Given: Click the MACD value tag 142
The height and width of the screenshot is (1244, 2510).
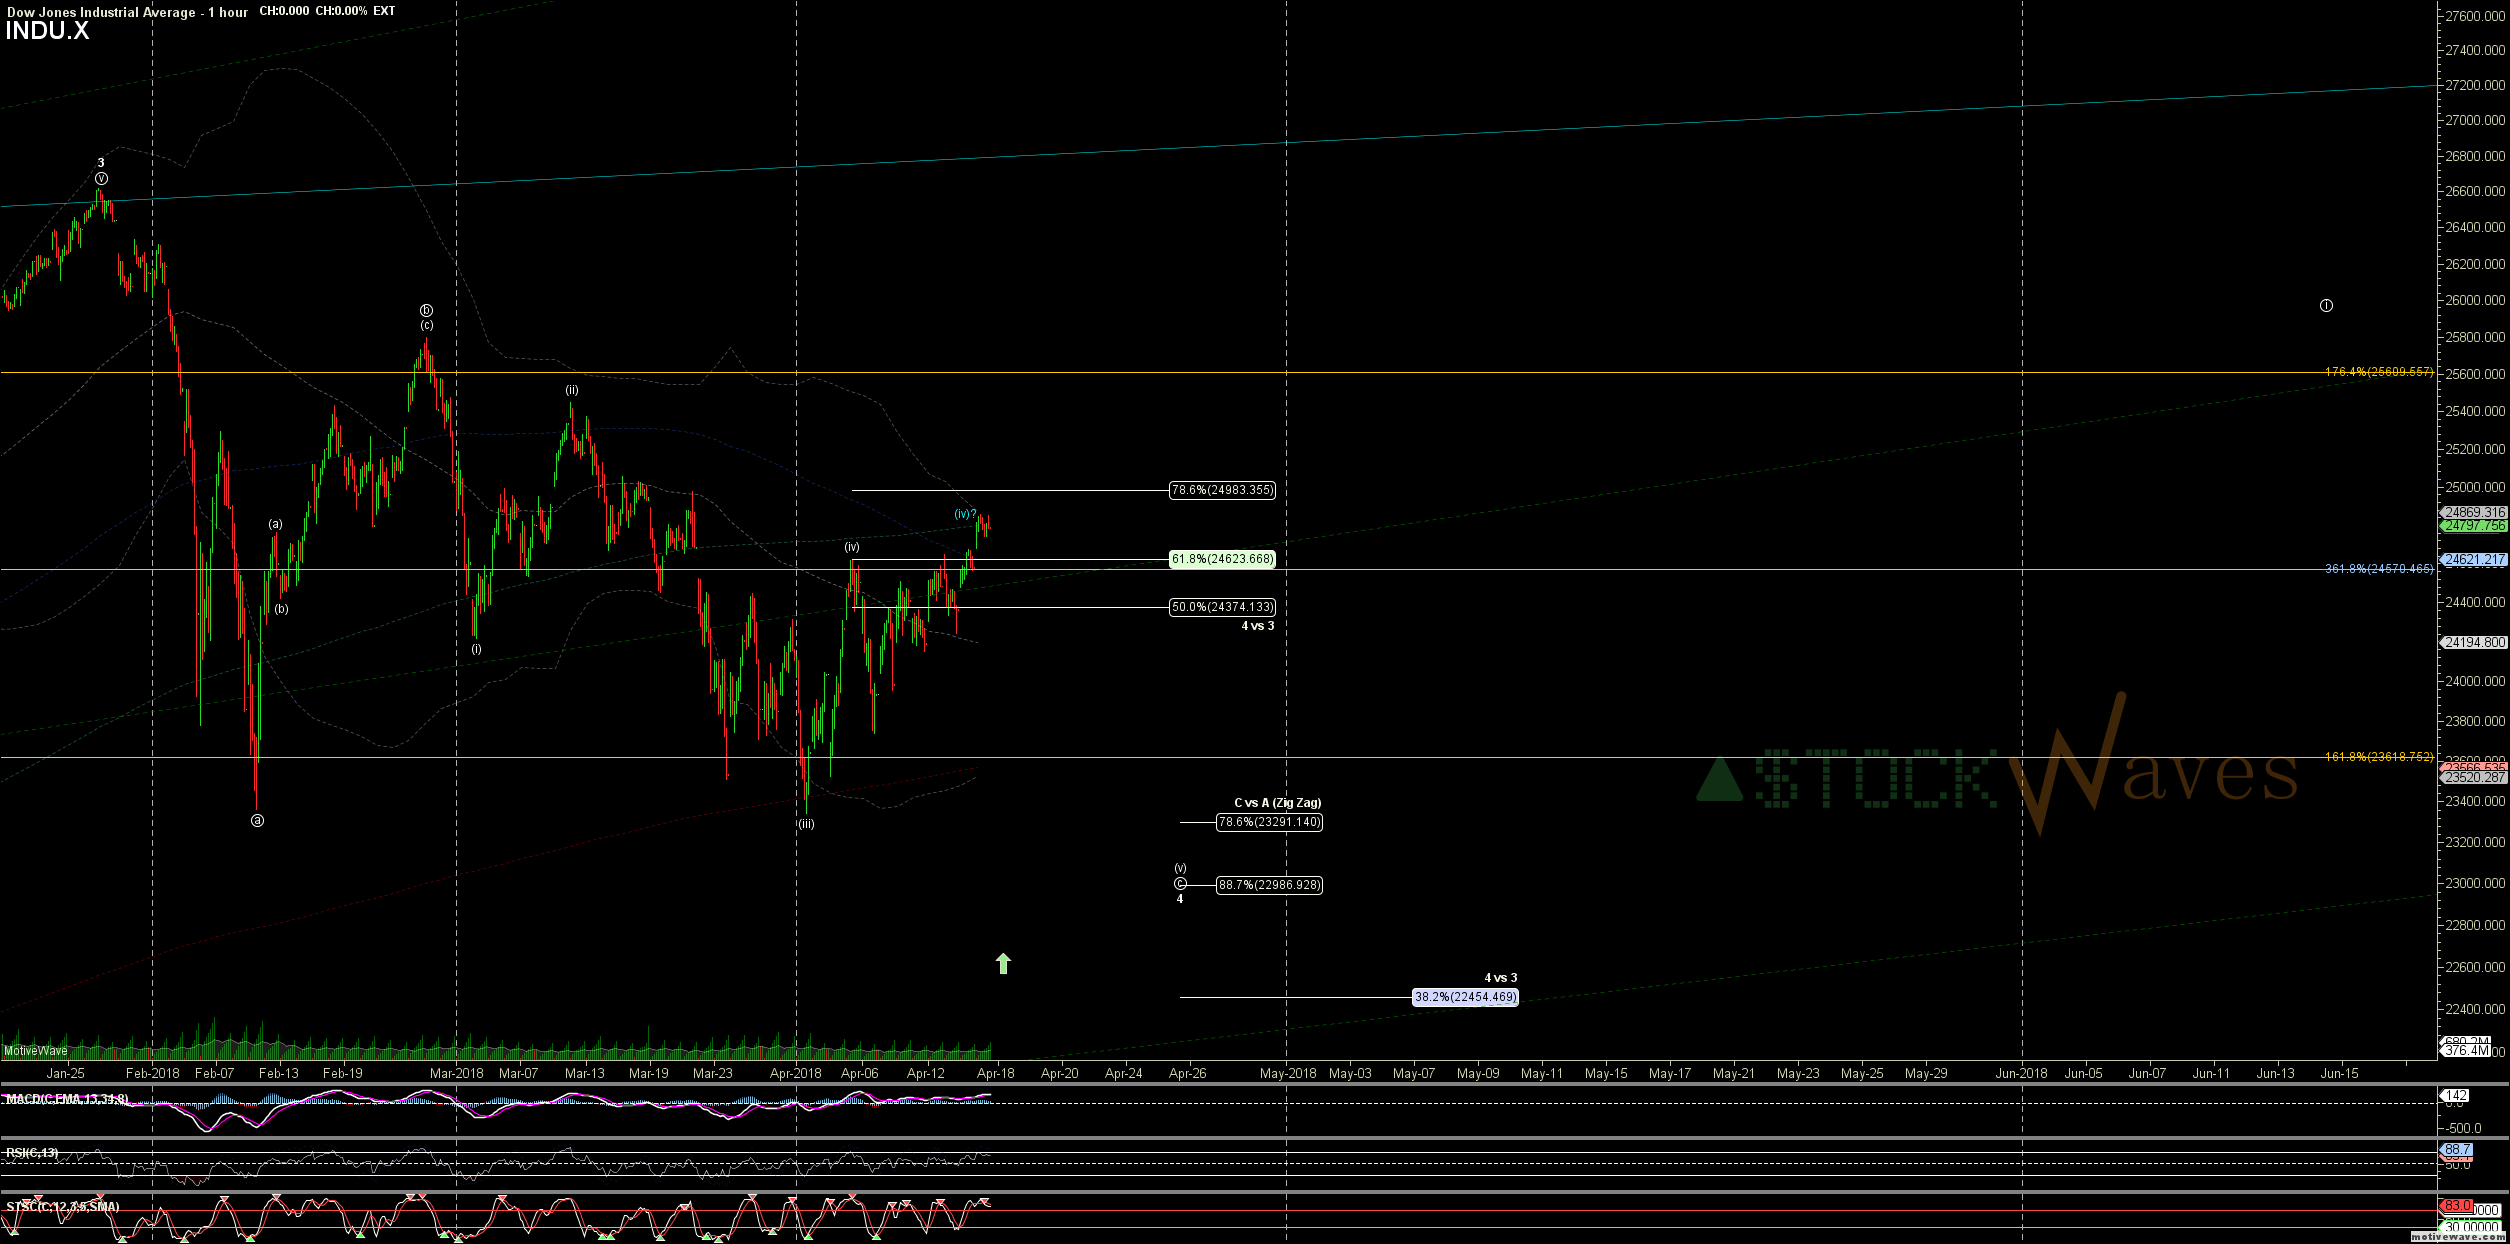Looking at the screenshot, I should coord(2456,1095).
